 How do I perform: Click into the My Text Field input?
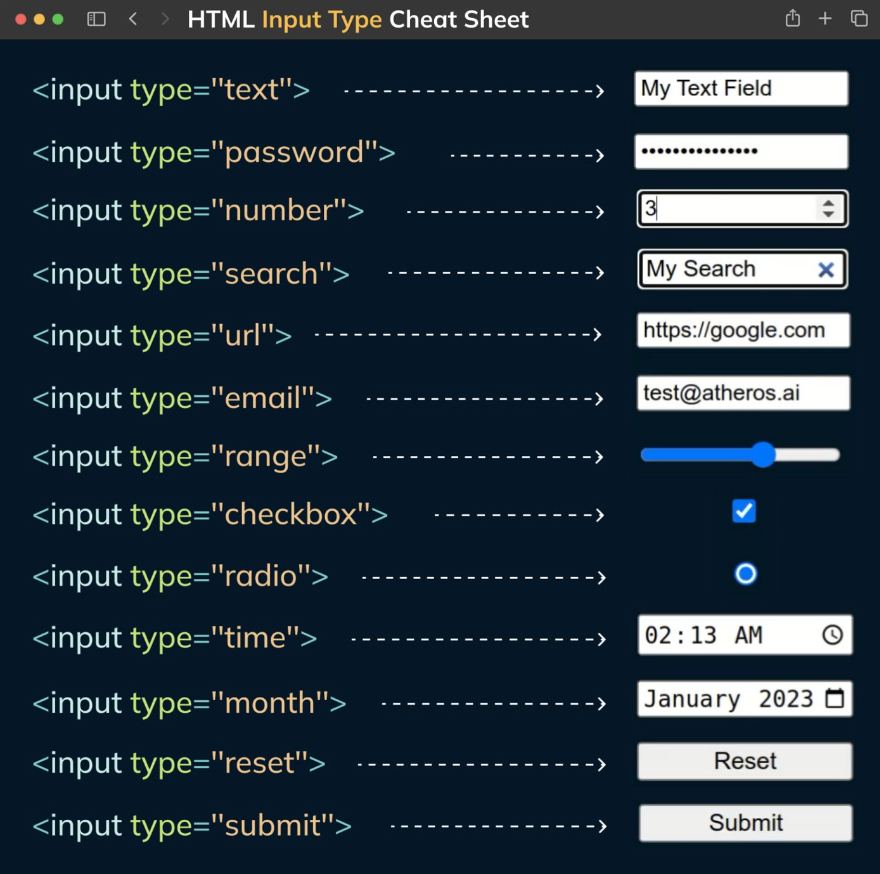point(741,88)
